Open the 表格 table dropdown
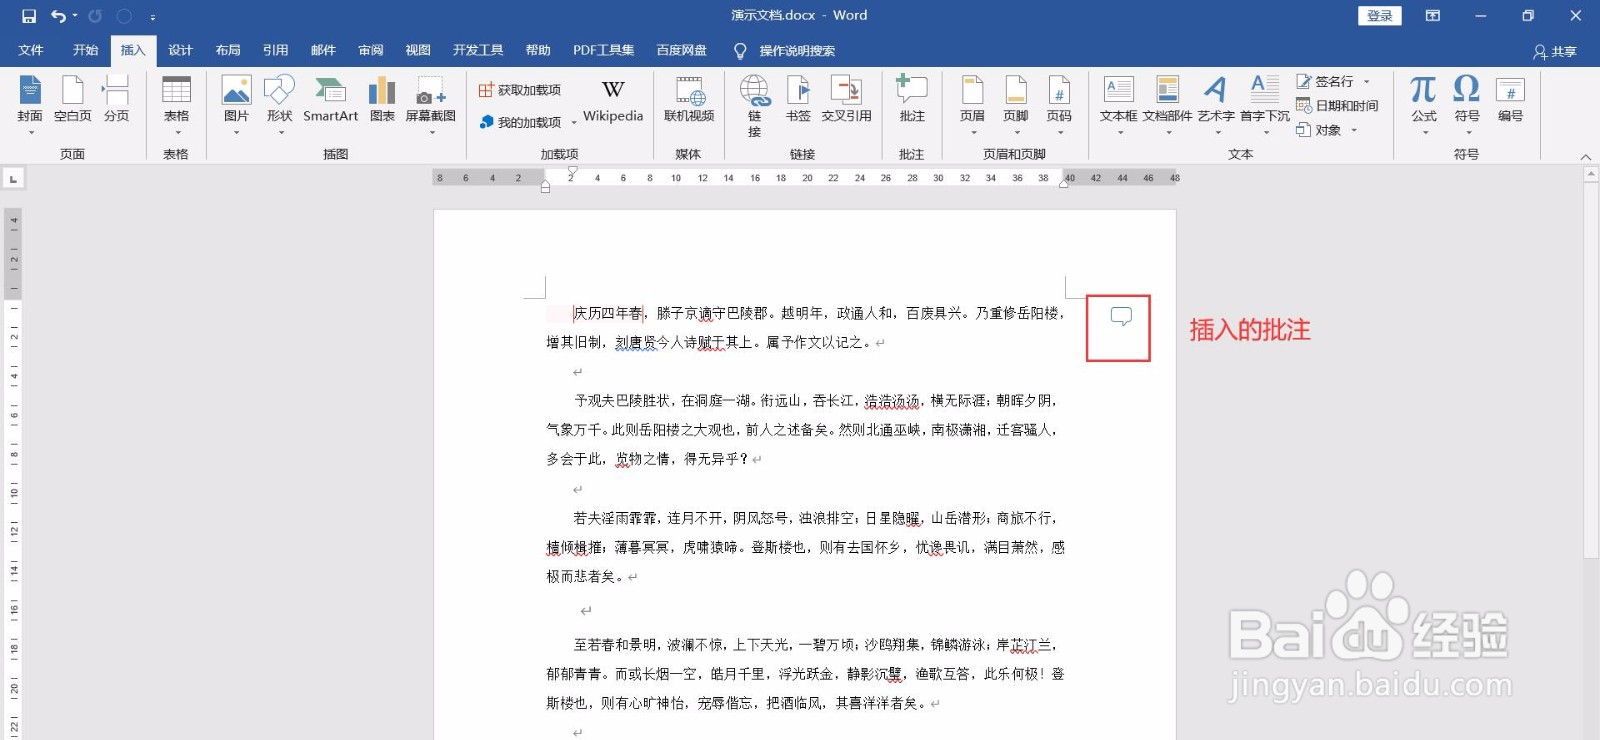Screen dimensions: 1600x740 click(x=176, y=105)
